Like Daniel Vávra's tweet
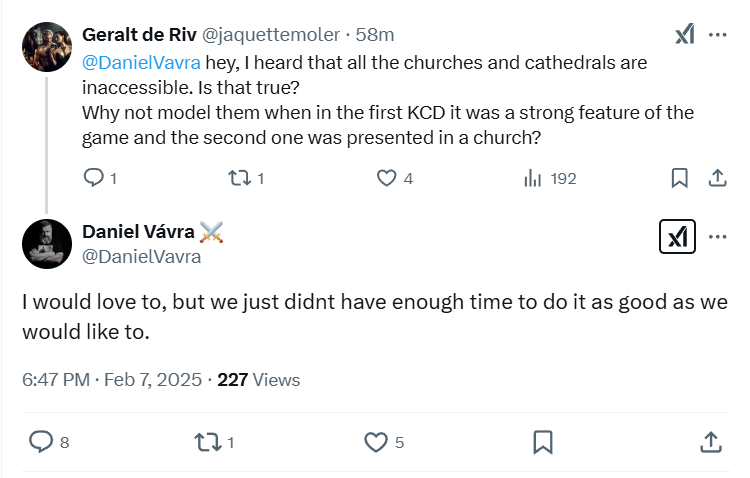Screen dimensions: 750x478 click(x=375, y=441)
